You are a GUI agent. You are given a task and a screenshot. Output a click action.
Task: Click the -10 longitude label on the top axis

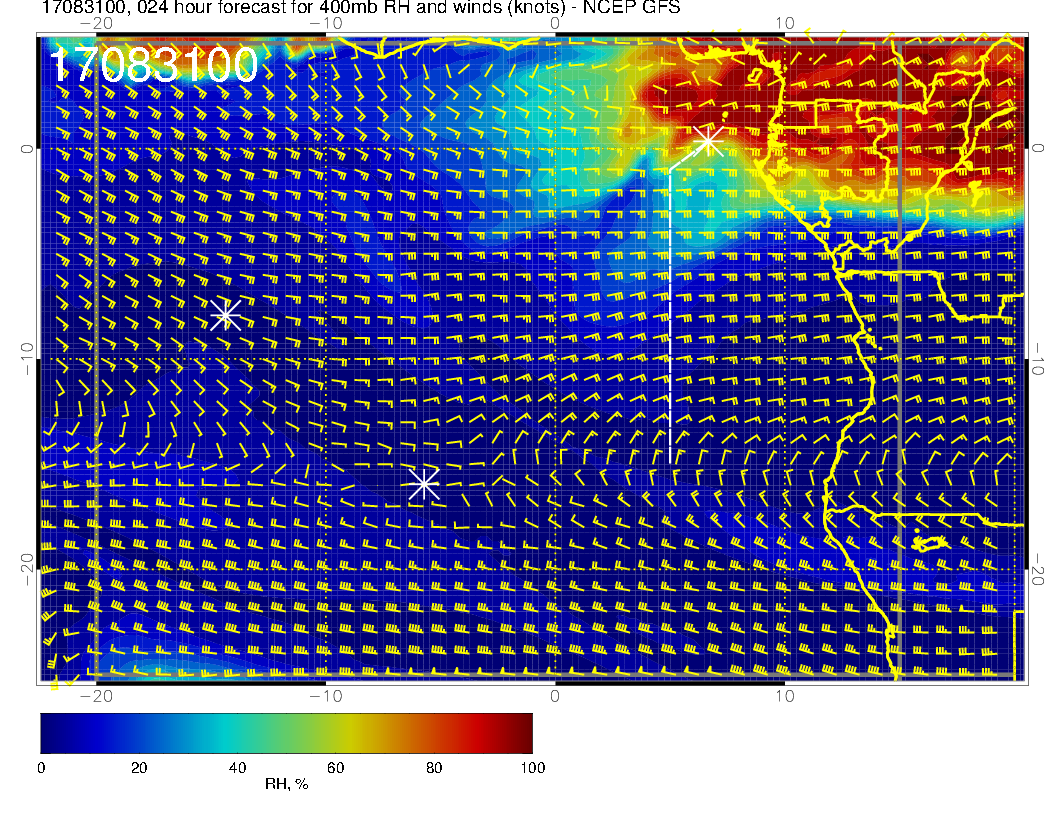327,22
